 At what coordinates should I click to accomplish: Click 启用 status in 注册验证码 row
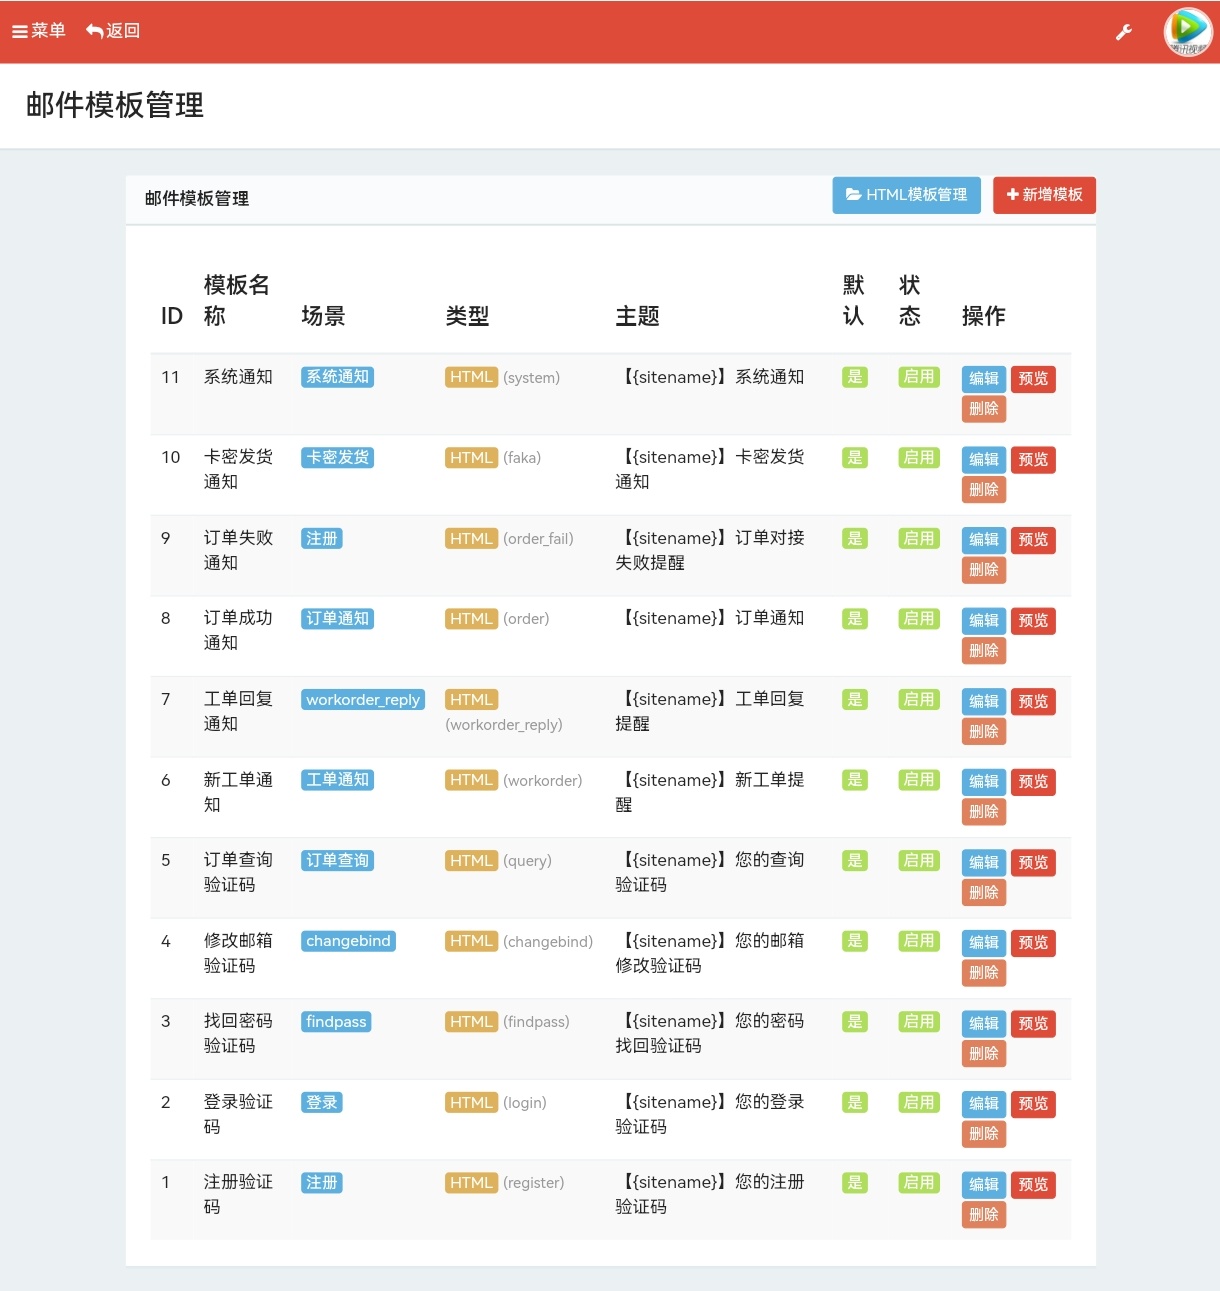919,1183
